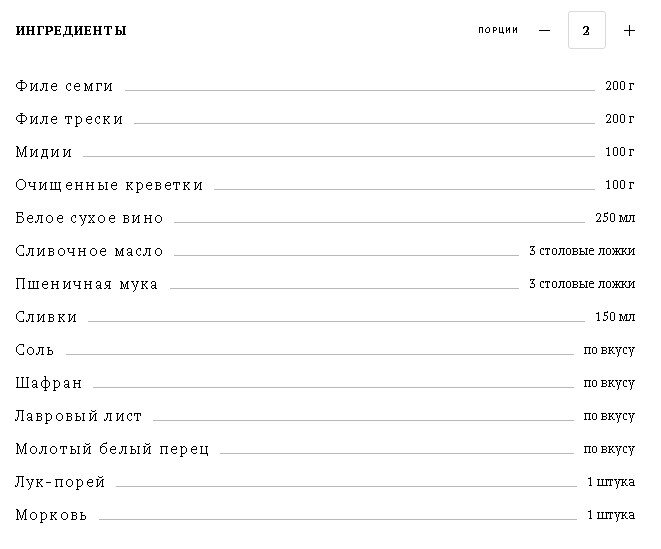The image size is (661, 549).
Task: Increase portions with the plus button
Action: point(629,30)
